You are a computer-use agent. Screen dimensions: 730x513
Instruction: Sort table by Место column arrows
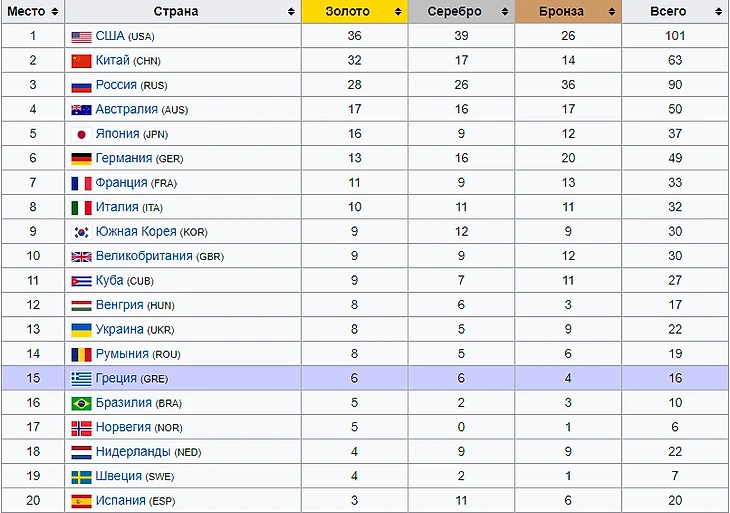tap(54, 12)
